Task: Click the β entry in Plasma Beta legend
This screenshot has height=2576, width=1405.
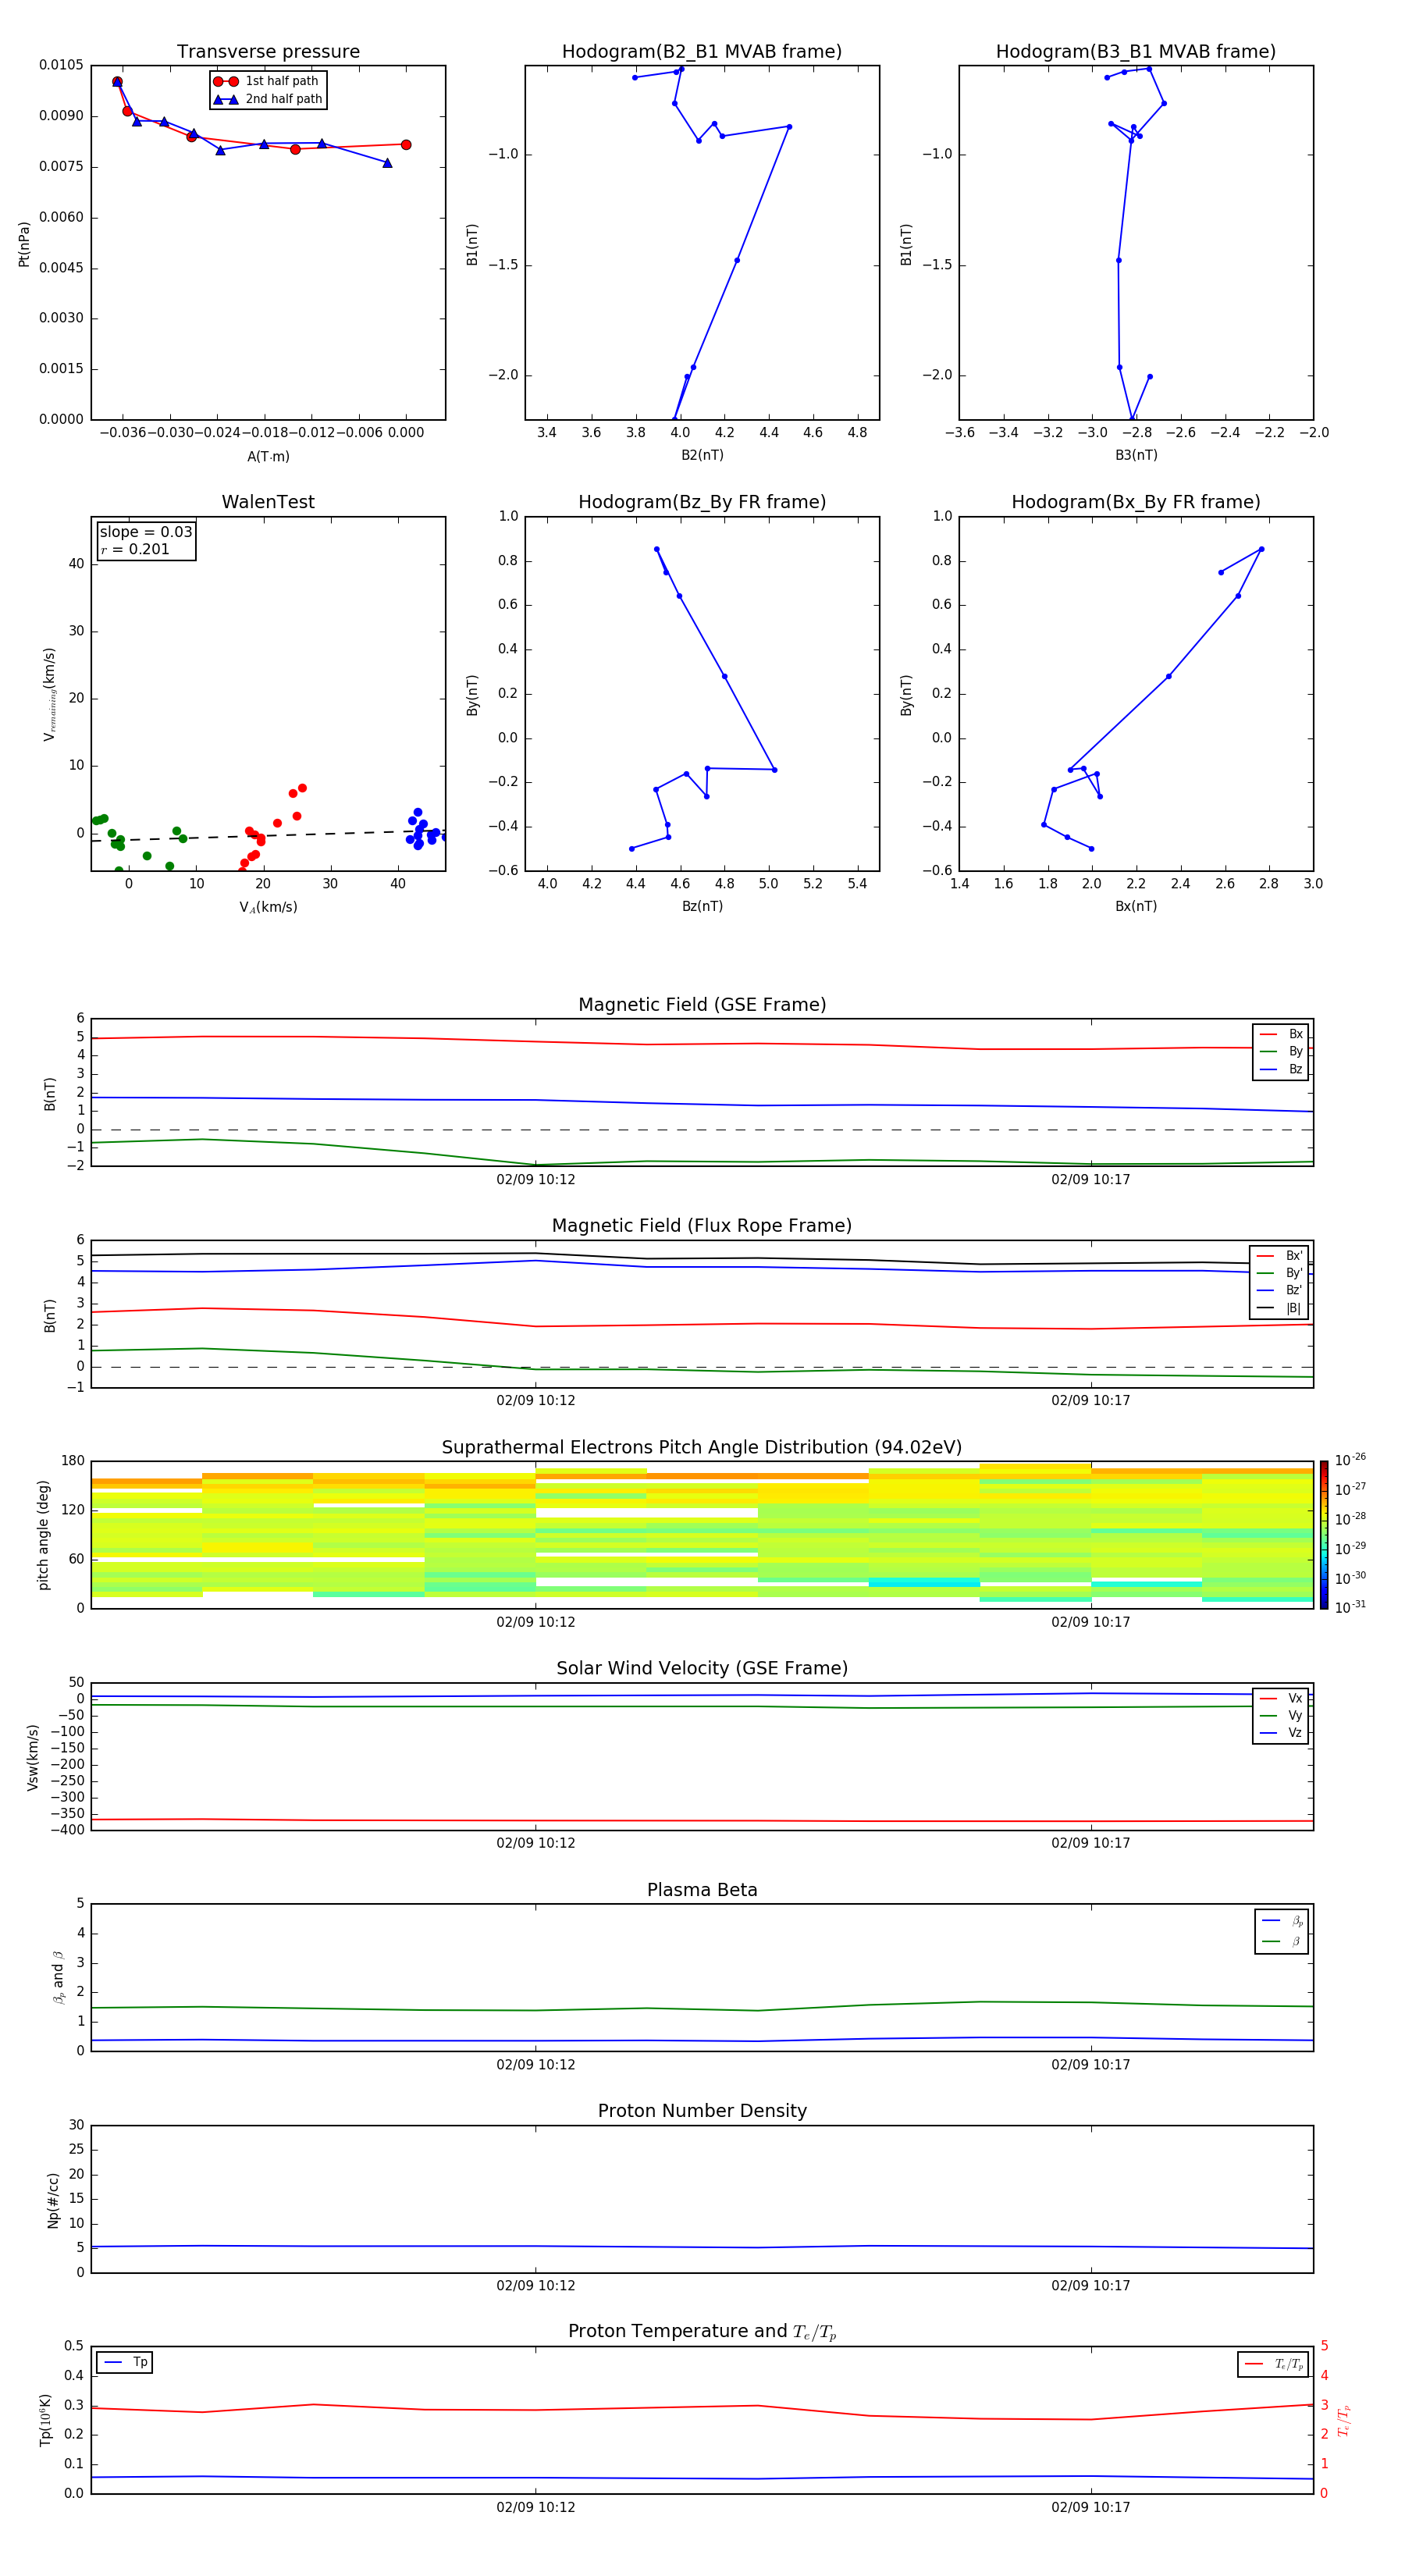Action: (x=1282, y=1941)
